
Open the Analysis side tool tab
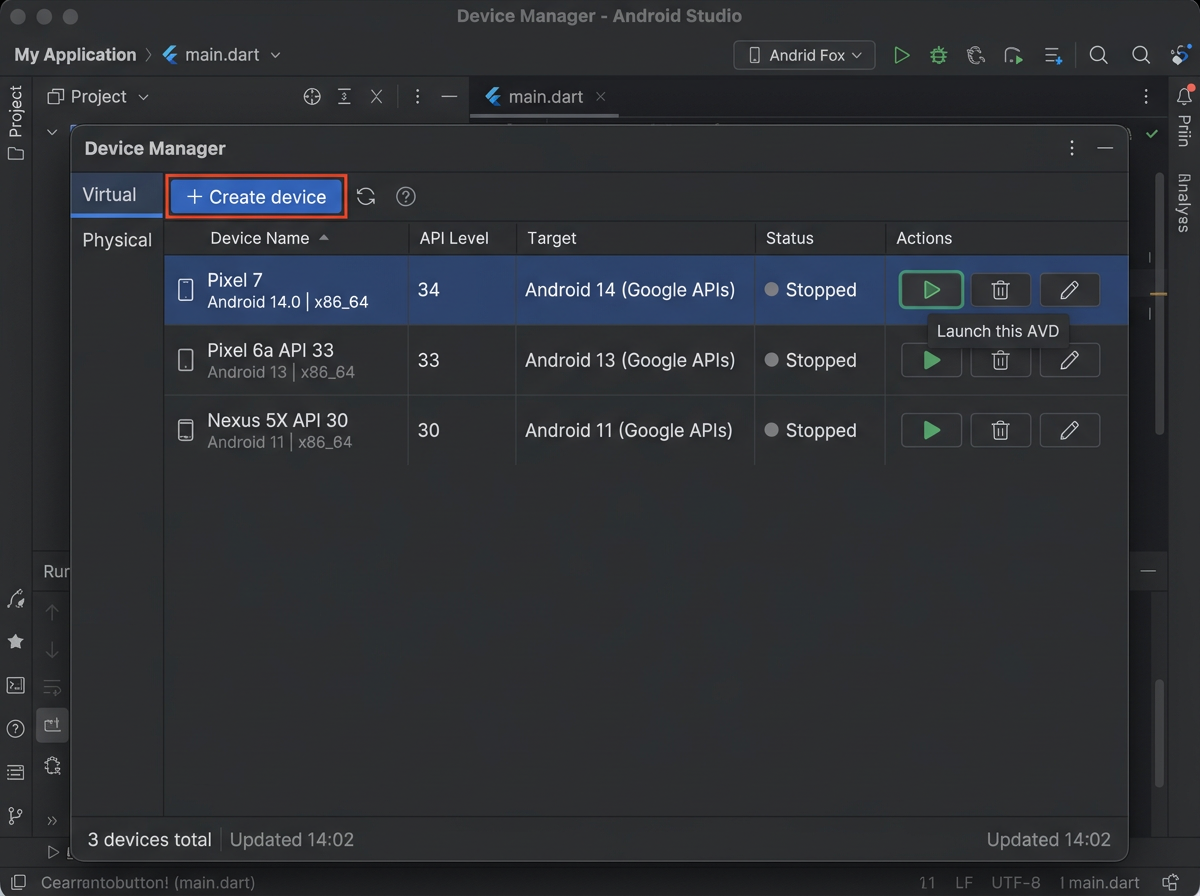1184,202
